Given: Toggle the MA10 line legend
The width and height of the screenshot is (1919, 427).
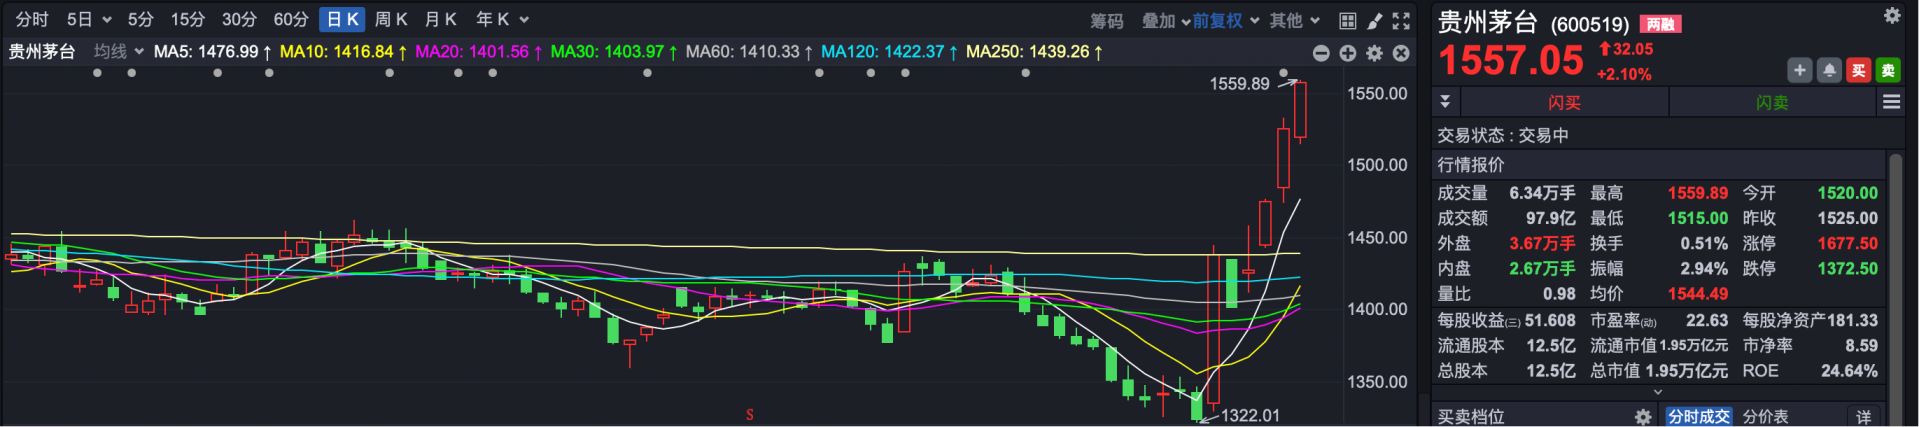Looking at the screenshot, I should pyautogui.click(x=343, y=51).
